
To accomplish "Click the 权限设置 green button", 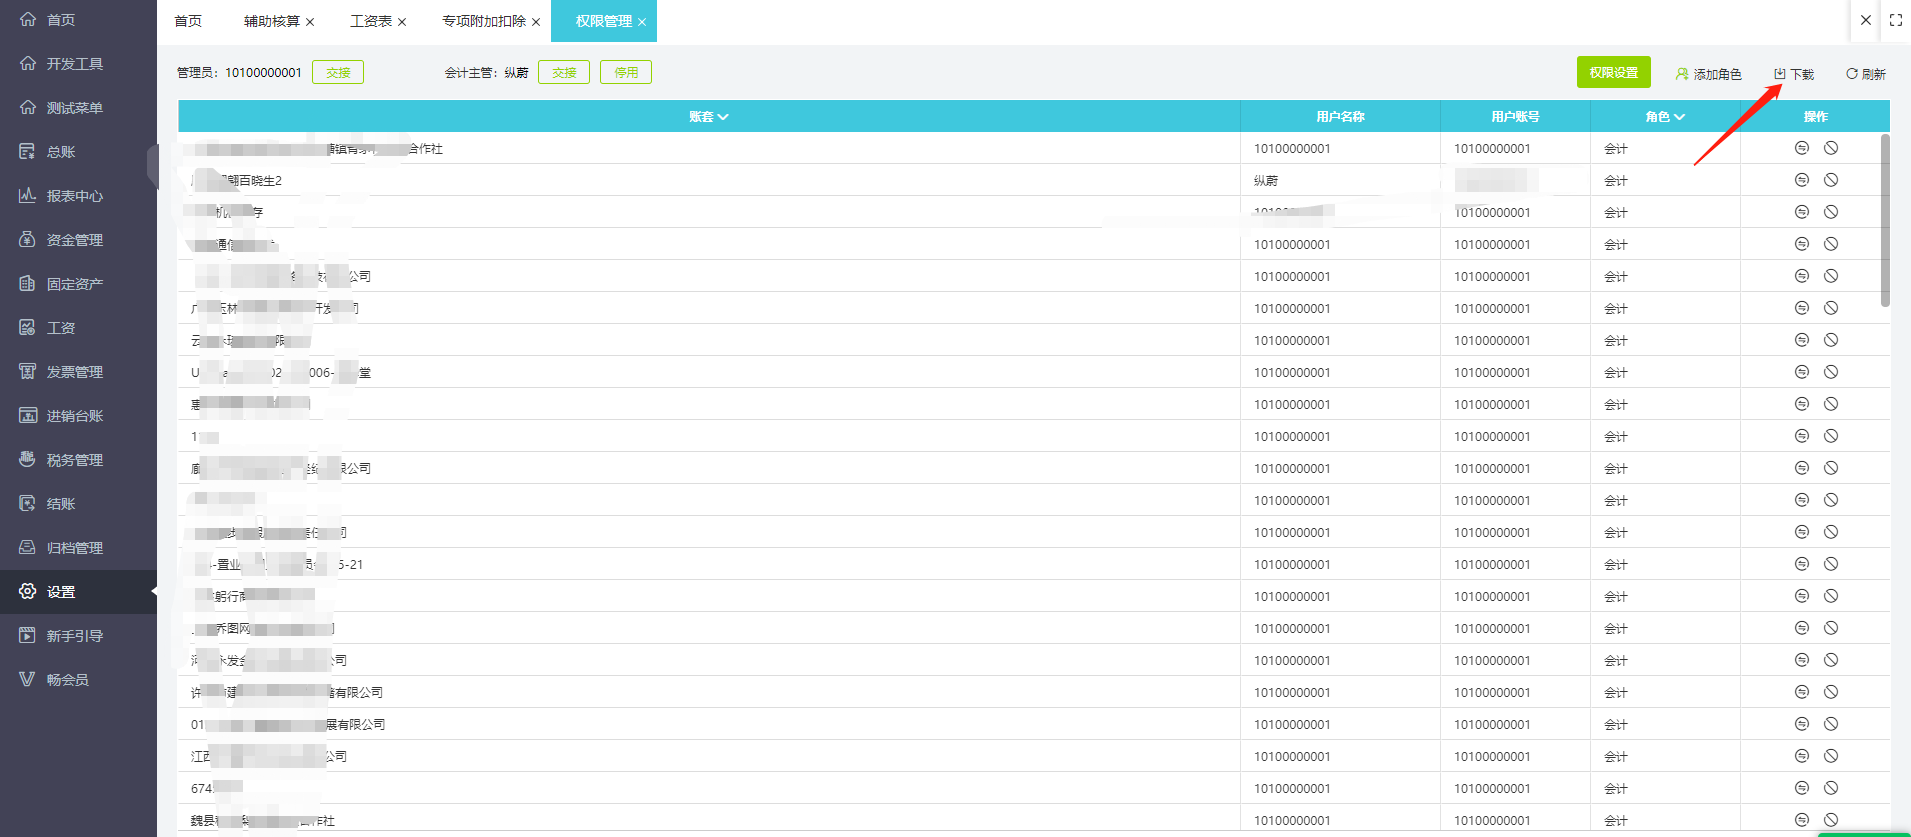I will pyautogui.click(x=1613, y=73).
